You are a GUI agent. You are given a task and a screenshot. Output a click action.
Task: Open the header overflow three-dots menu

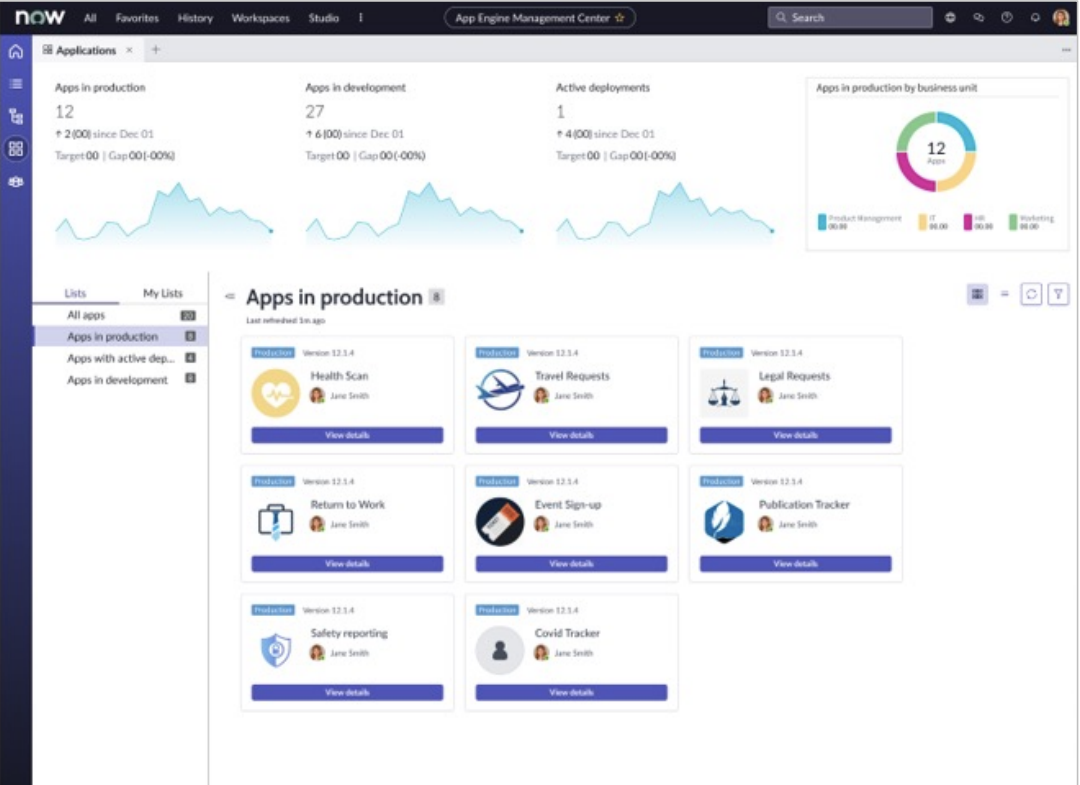click(x=361, y=18)
